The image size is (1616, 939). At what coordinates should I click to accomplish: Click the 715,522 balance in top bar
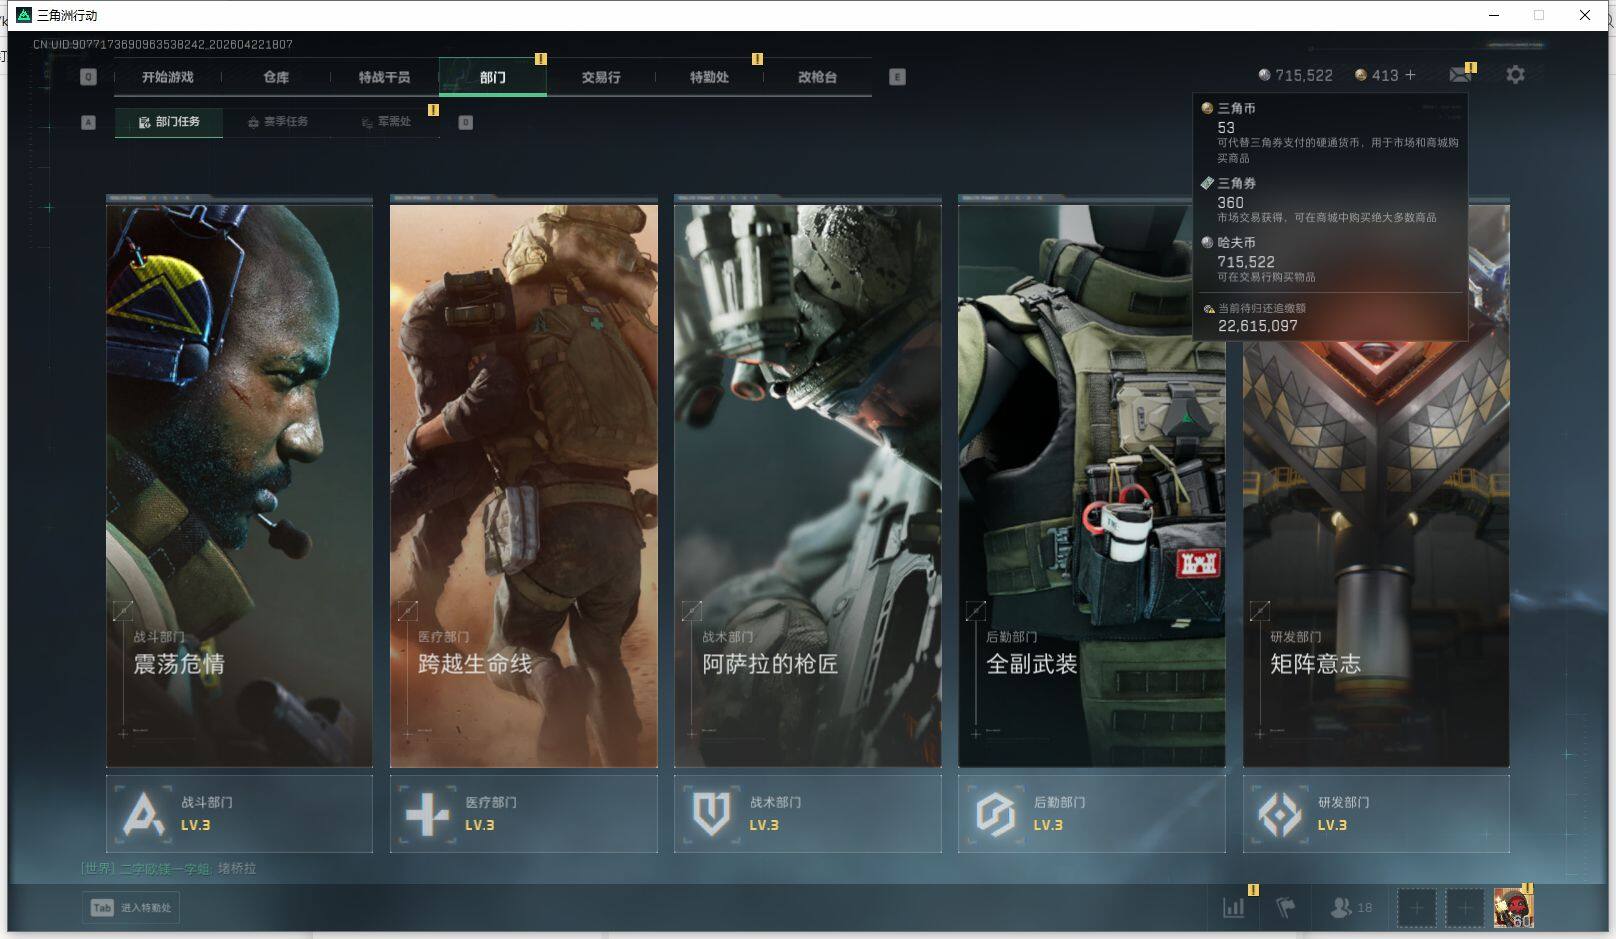[x=1304, y=75]
